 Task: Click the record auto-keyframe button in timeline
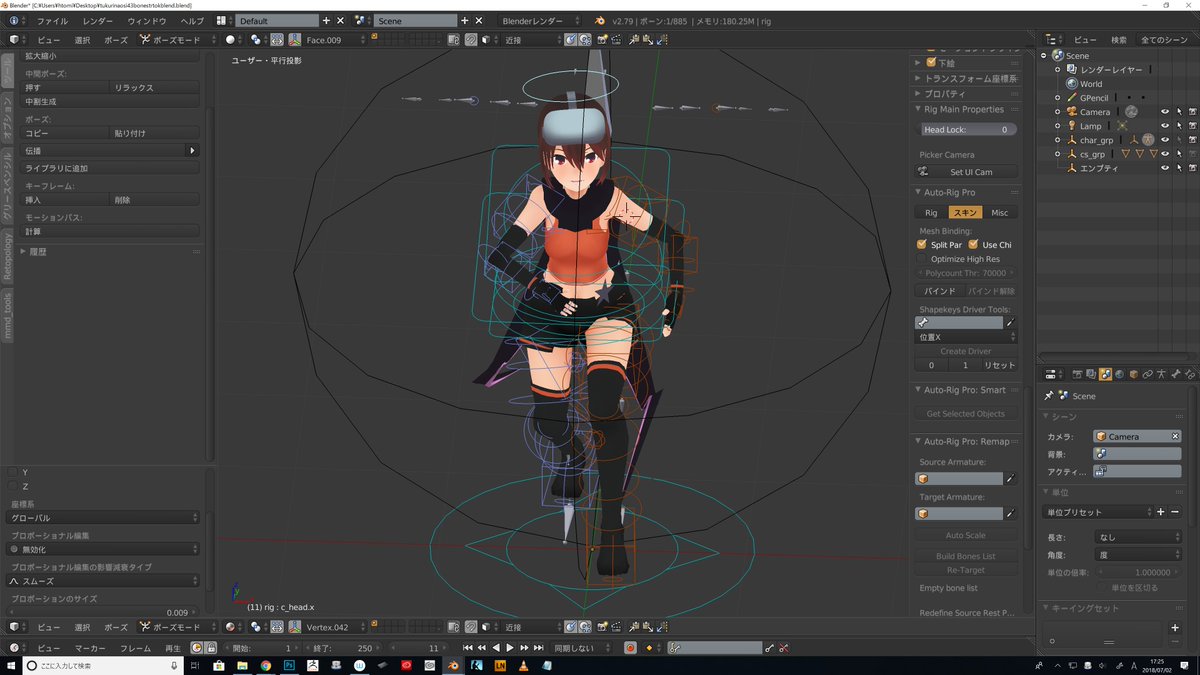pos(630,647)
